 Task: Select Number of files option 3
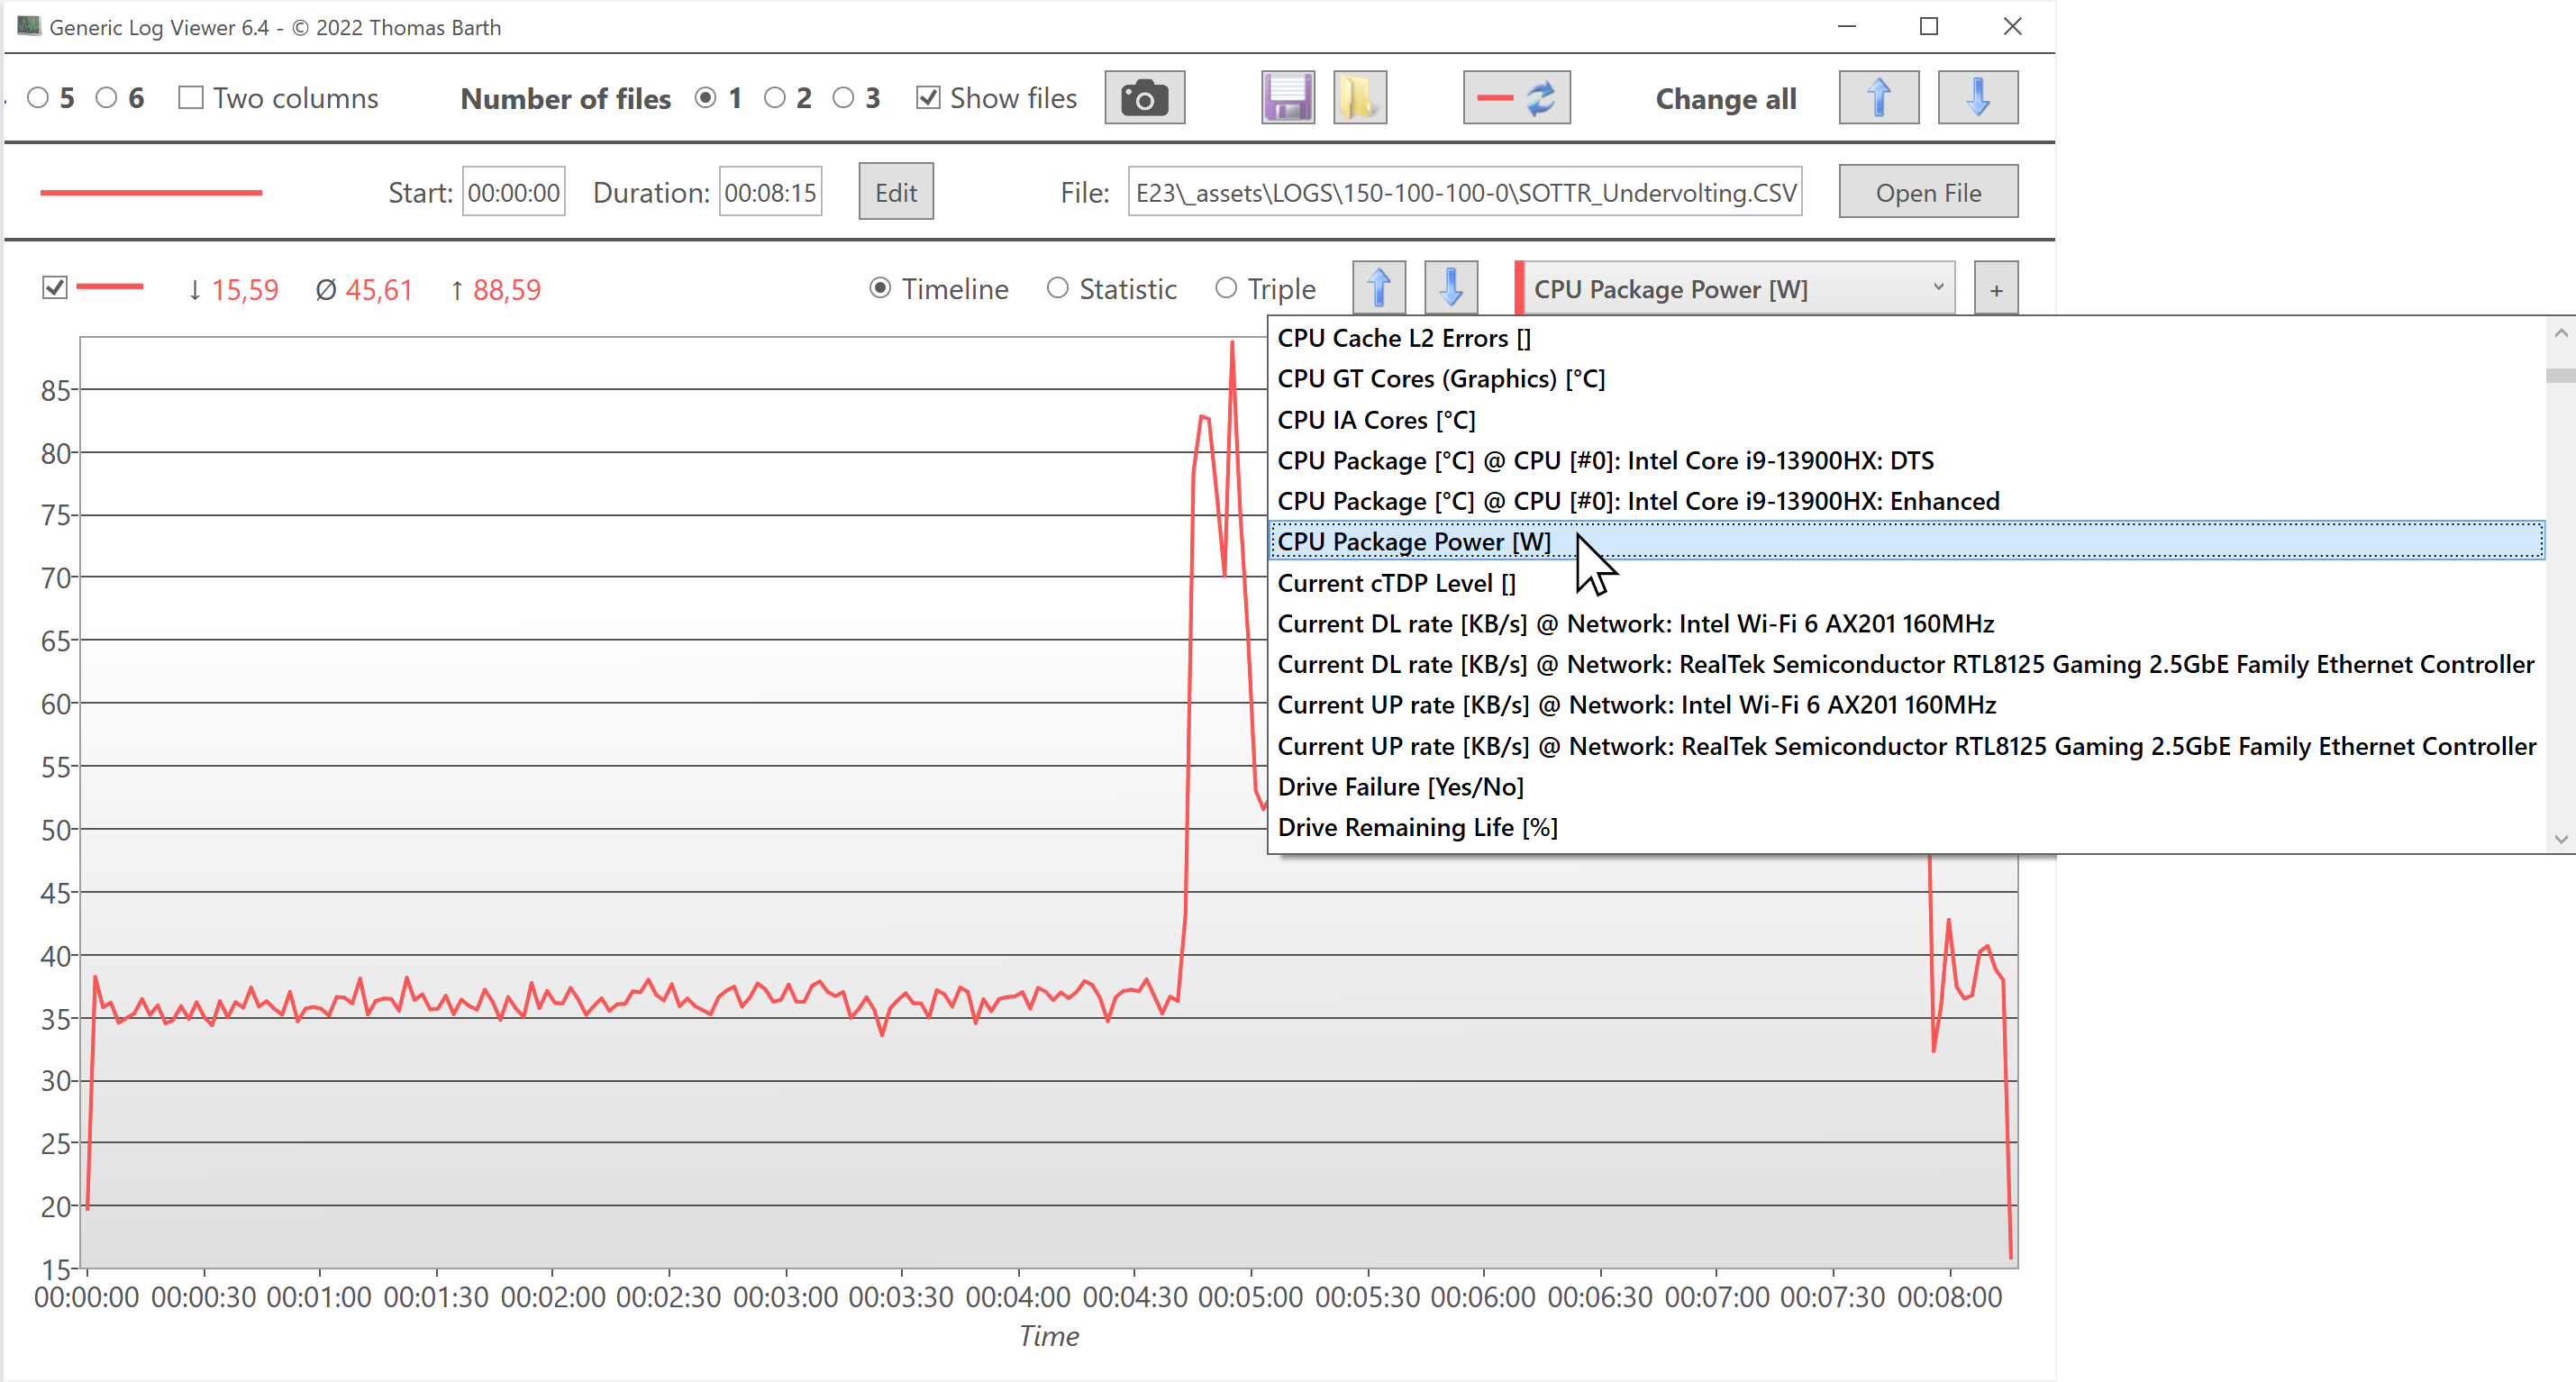point(845,99)
